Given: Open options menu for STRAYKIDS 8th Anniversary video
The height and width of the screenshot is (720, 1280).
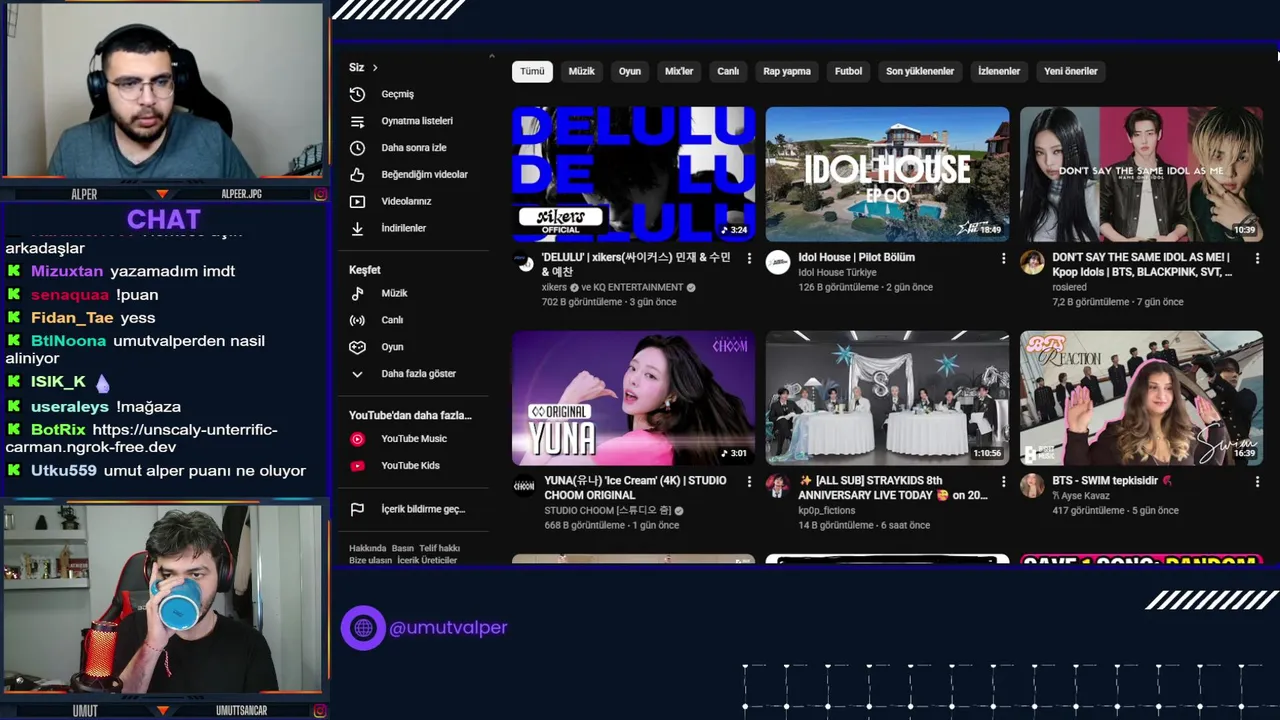Looking at the screenshot, I should 1003,482.
